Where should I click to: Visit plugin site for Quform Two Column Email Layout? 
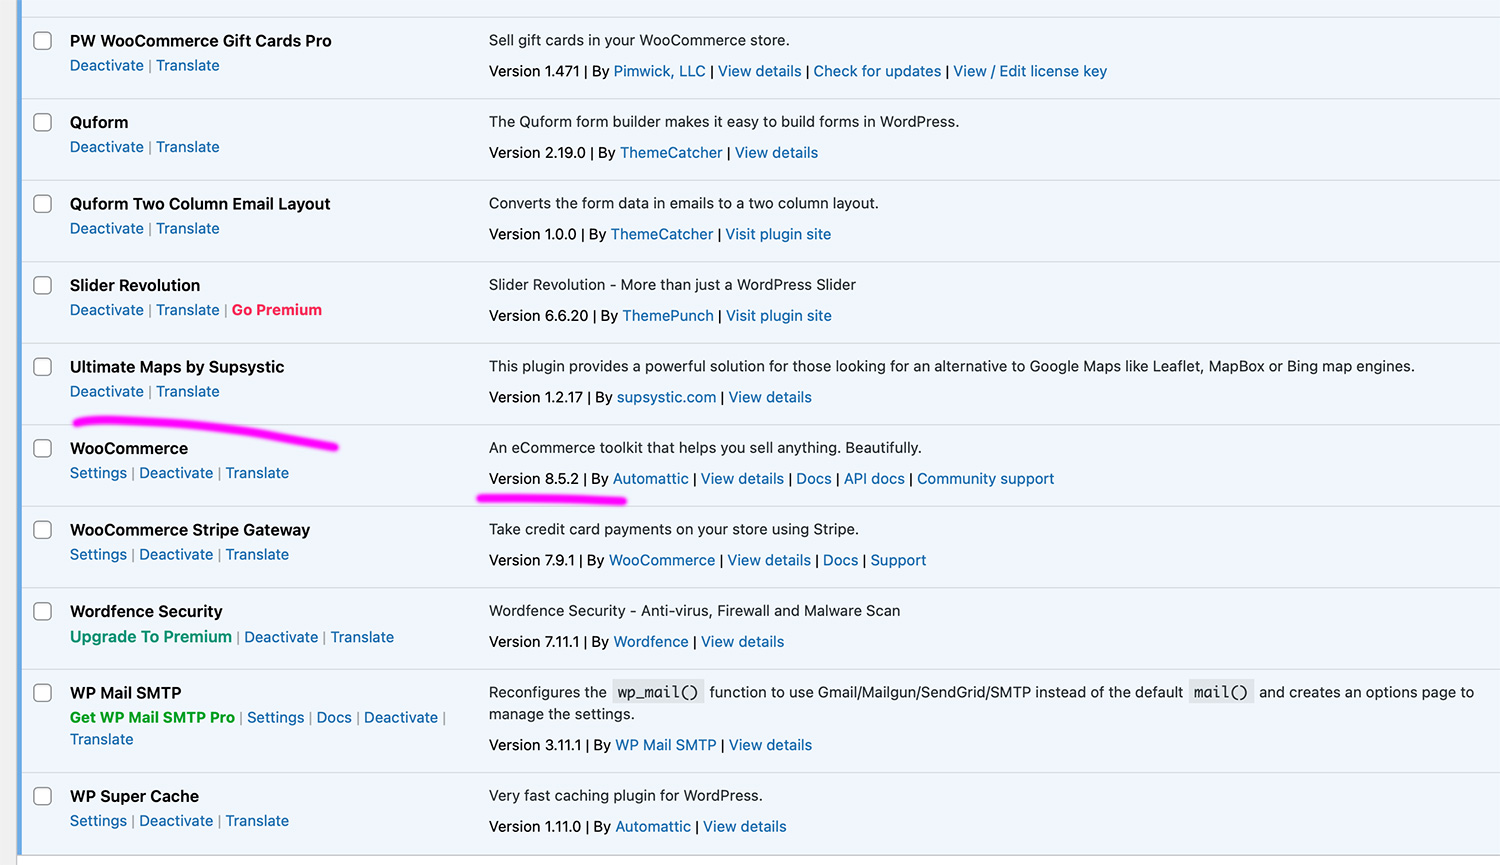[778, 234]
